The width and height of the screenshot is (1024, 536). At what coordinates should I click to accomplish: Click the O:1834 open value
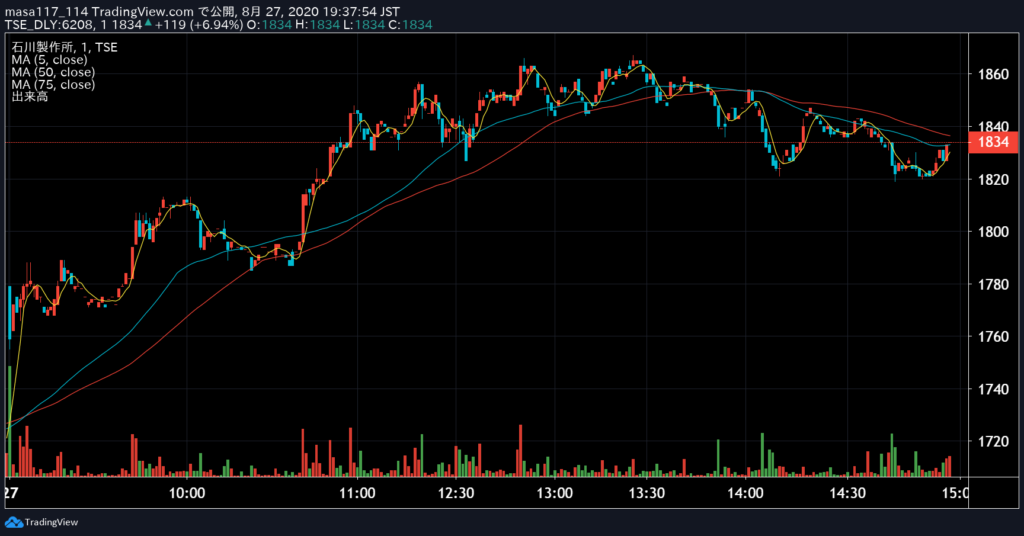[x=270, y=25]
